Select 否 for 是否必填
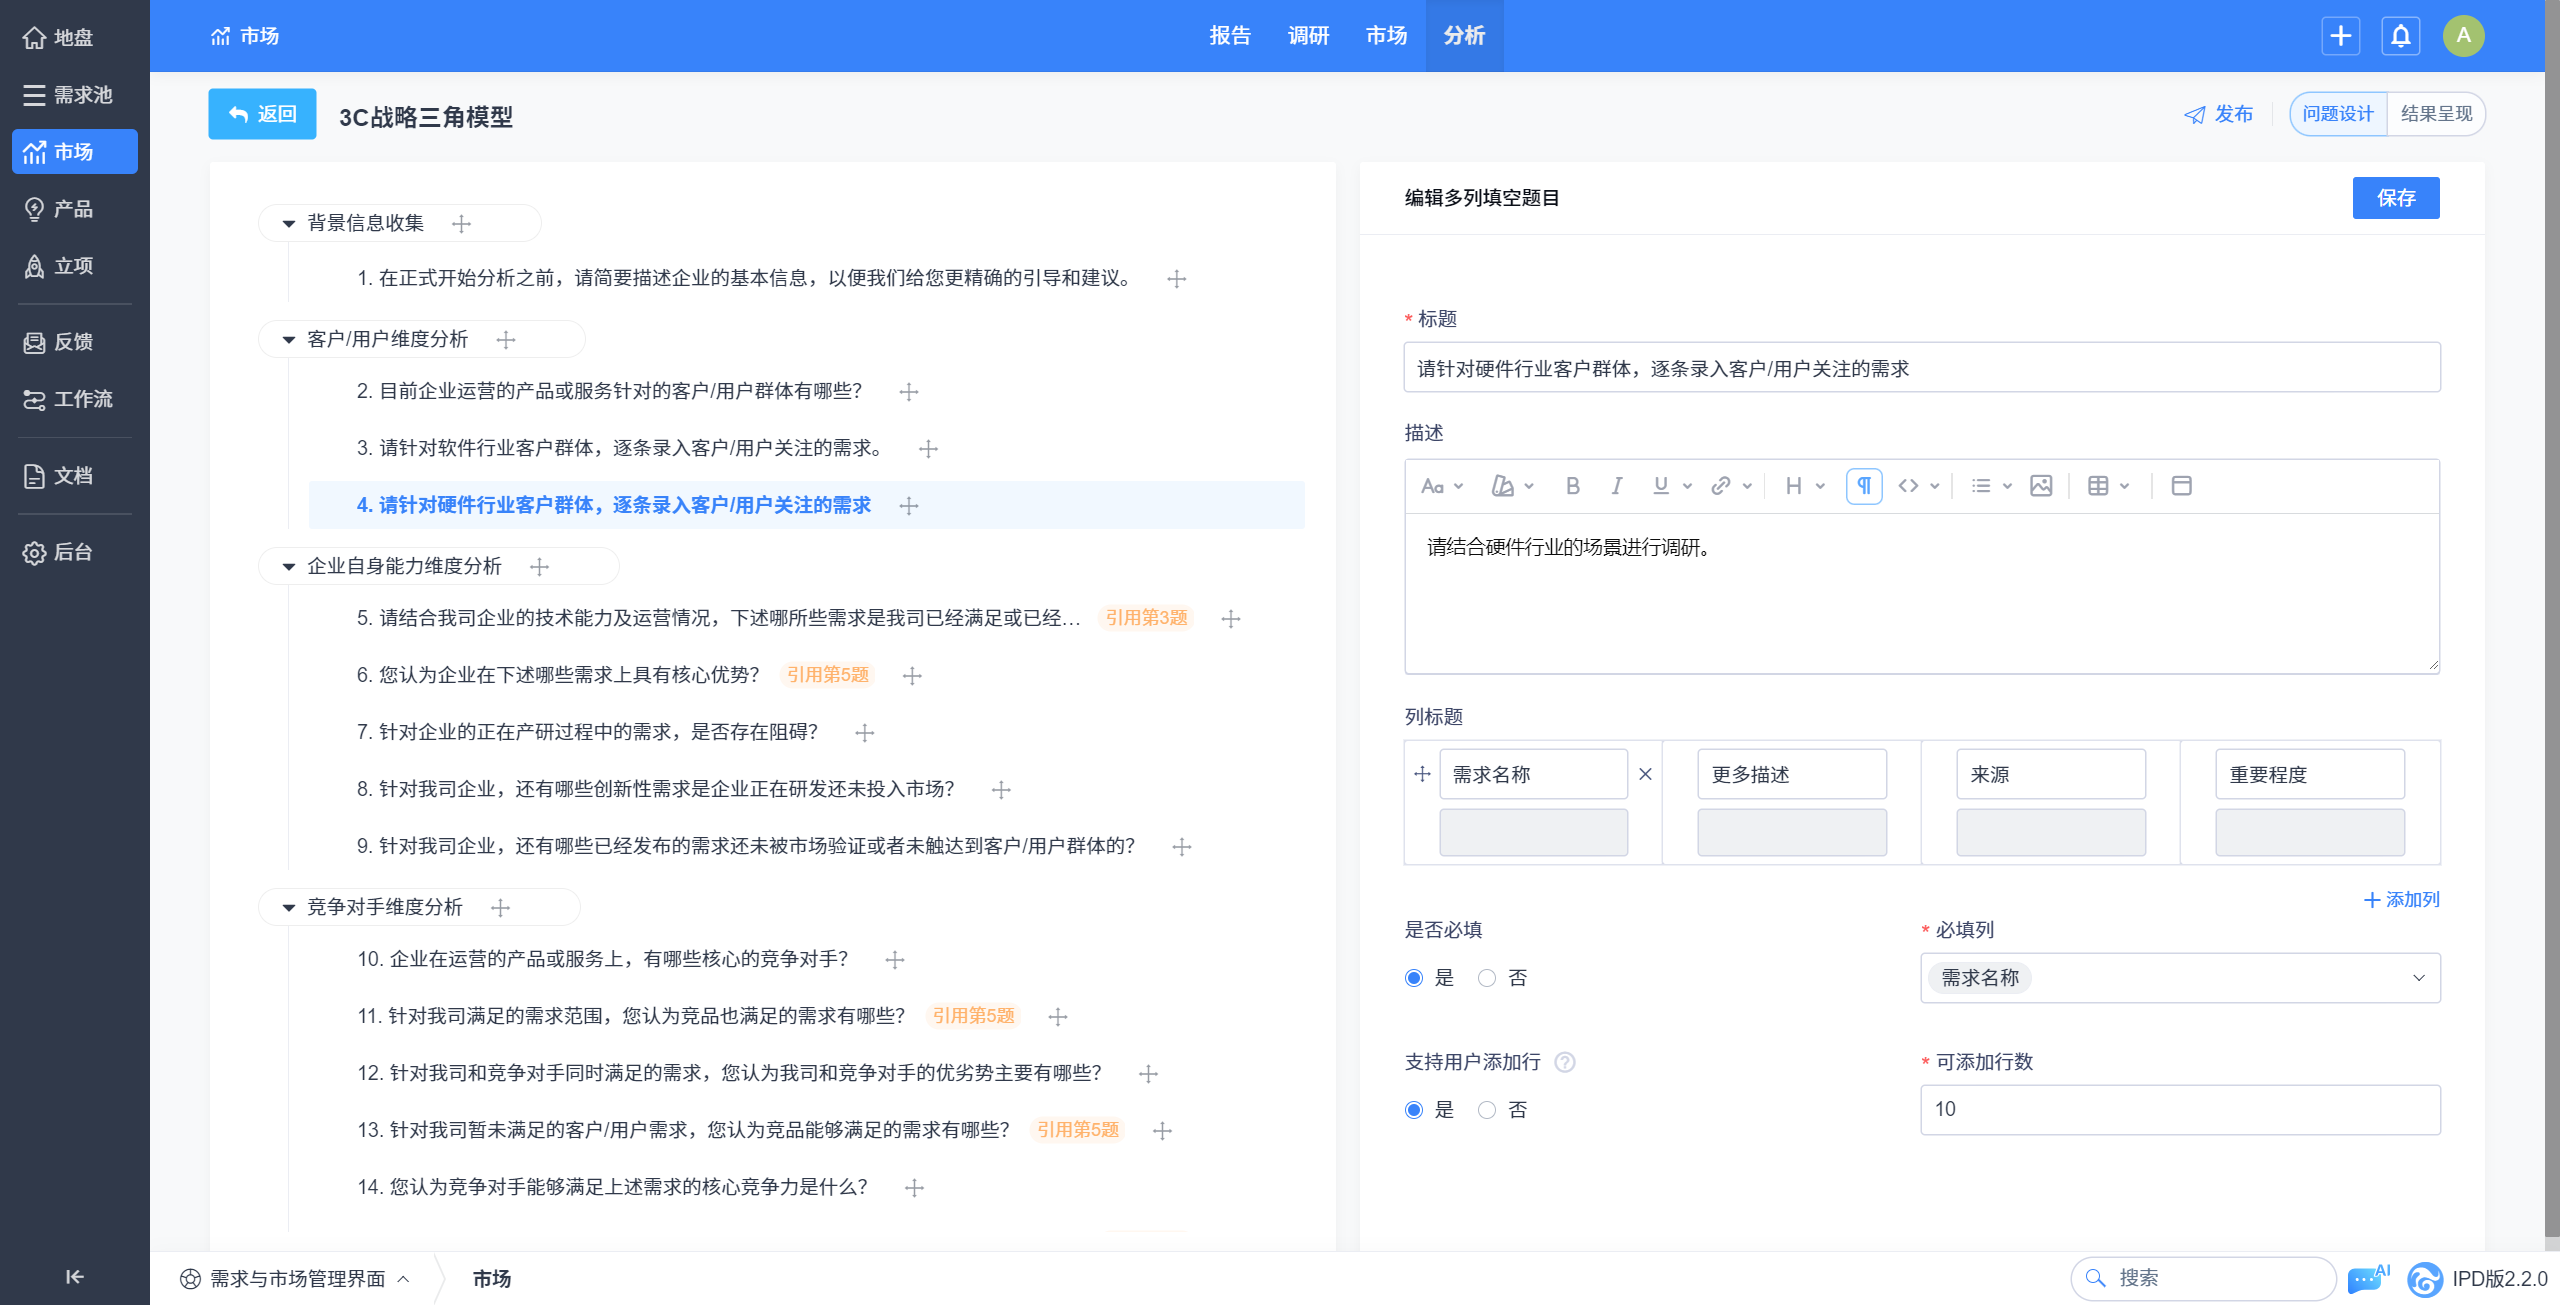 [x=1487, y=978]
